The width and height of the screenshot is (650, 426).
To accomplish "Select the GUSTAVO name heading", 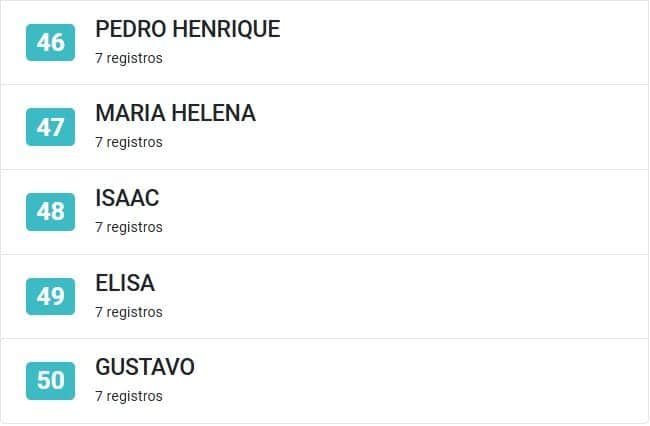I will [145, 367].
